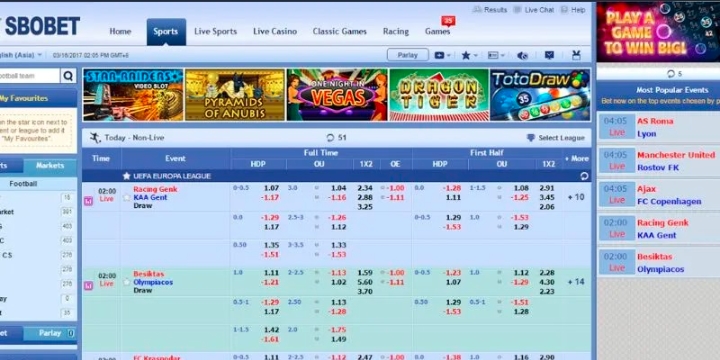The image size is (720, 360).
Task: Click the Select League shield icon
Action: 531,138
